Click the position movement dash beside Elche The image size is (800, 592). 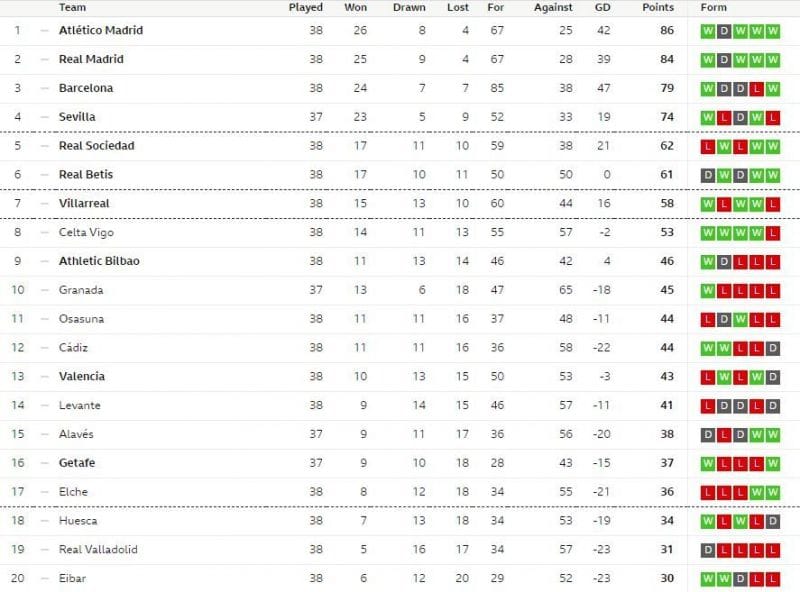click(x=44, y=493)
